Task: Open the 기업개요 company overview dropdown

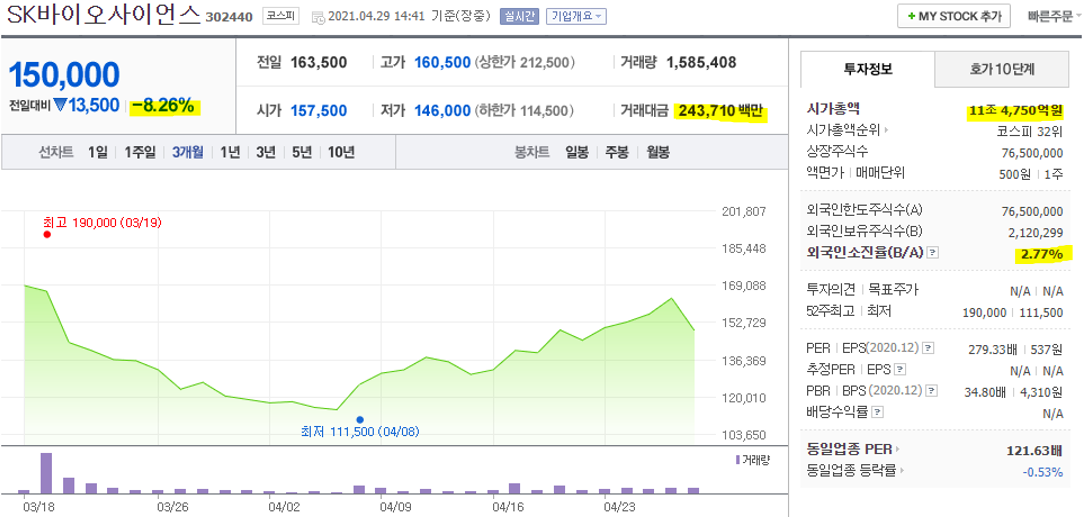Action: (576, 16)
